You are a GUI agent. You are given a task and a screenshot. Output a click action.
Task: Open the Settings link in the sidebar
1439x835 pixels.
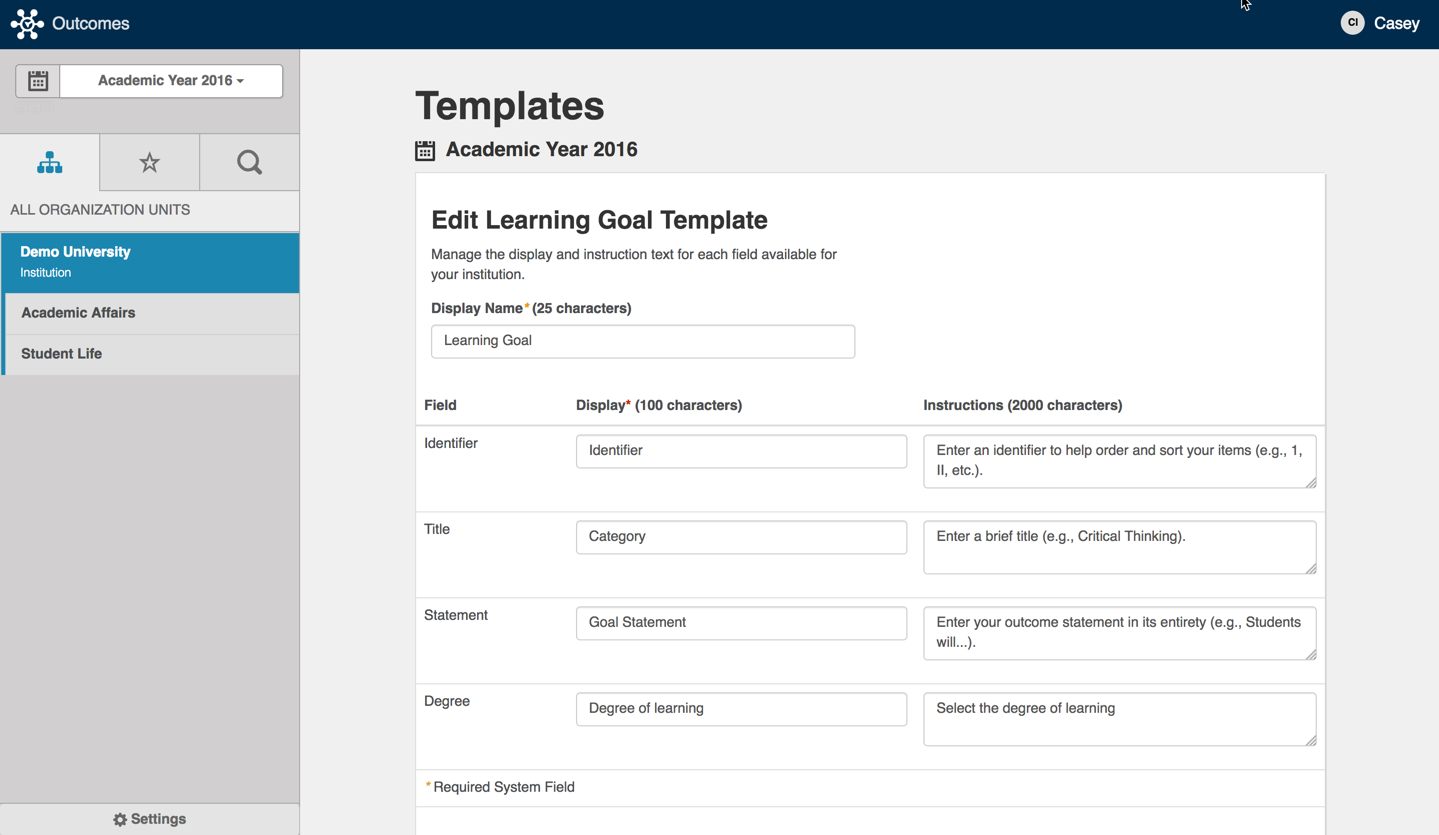coord(150,819)
